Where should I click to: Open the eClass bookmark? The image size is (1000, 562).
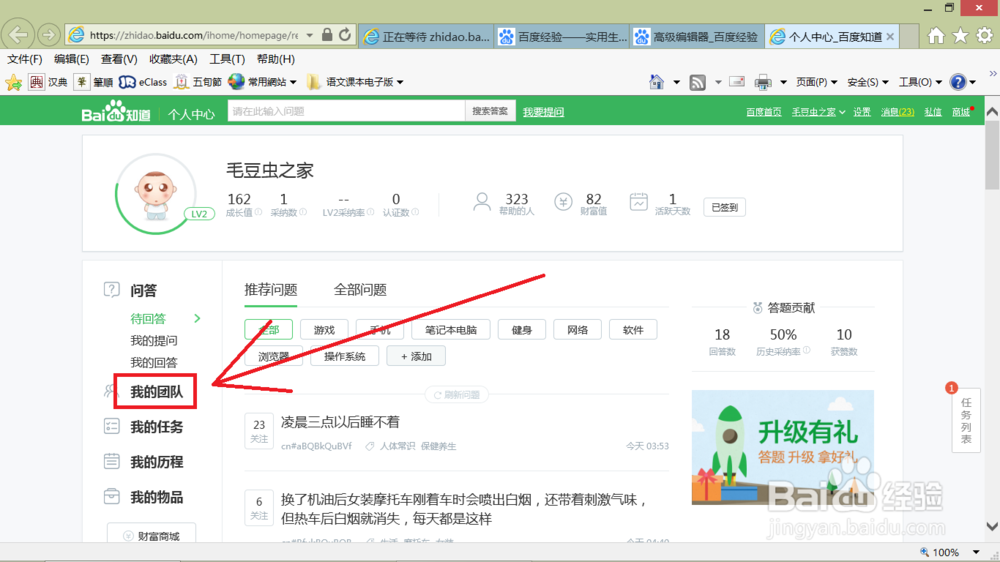click(143, 82)
